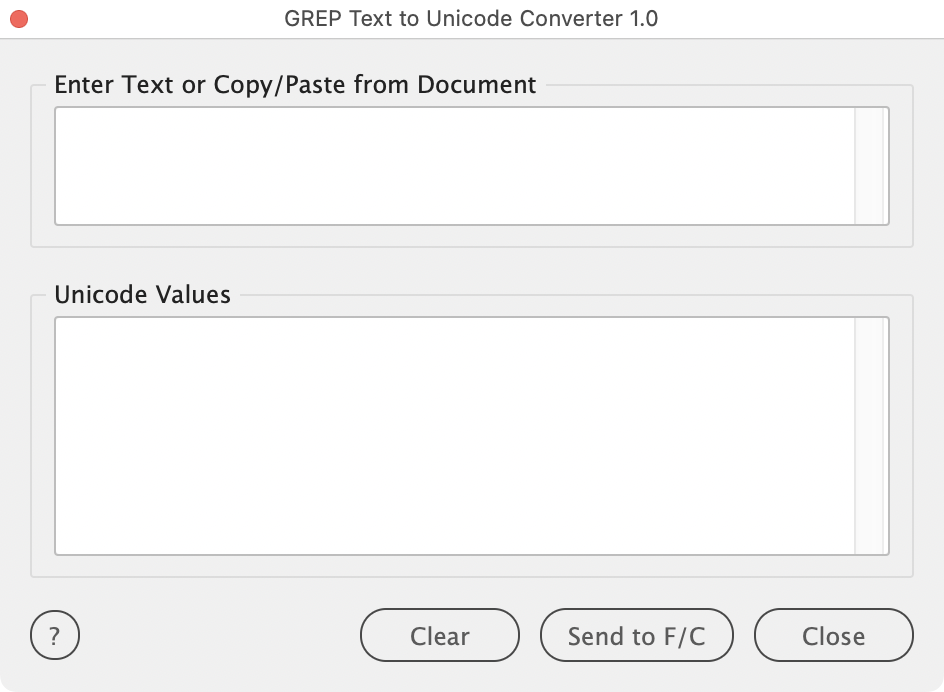Click the round ? help icon

pos(55,635)
